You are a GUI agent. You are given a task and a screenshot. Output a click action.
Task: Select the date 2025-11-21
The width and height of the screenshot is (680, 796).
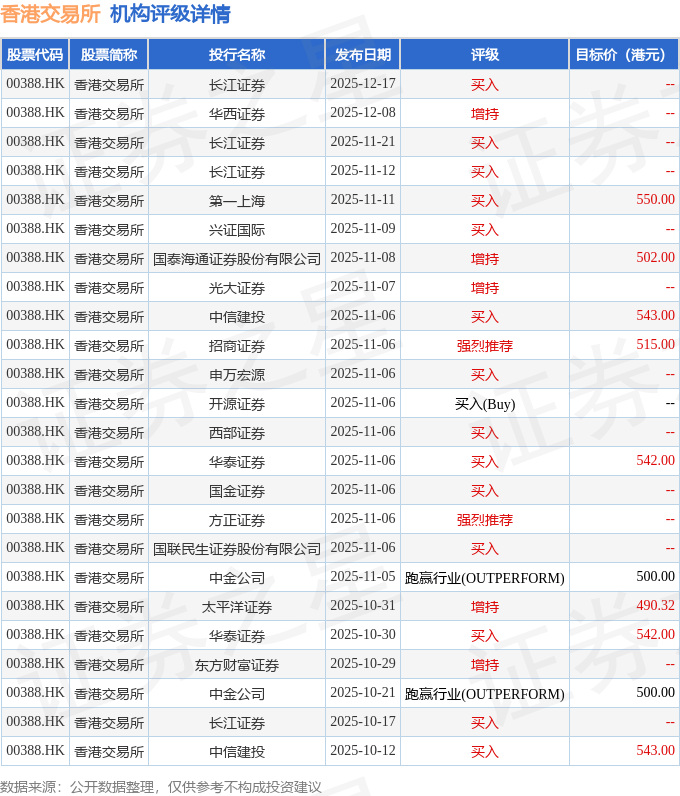pyautogui.click(x=363, y=142)
